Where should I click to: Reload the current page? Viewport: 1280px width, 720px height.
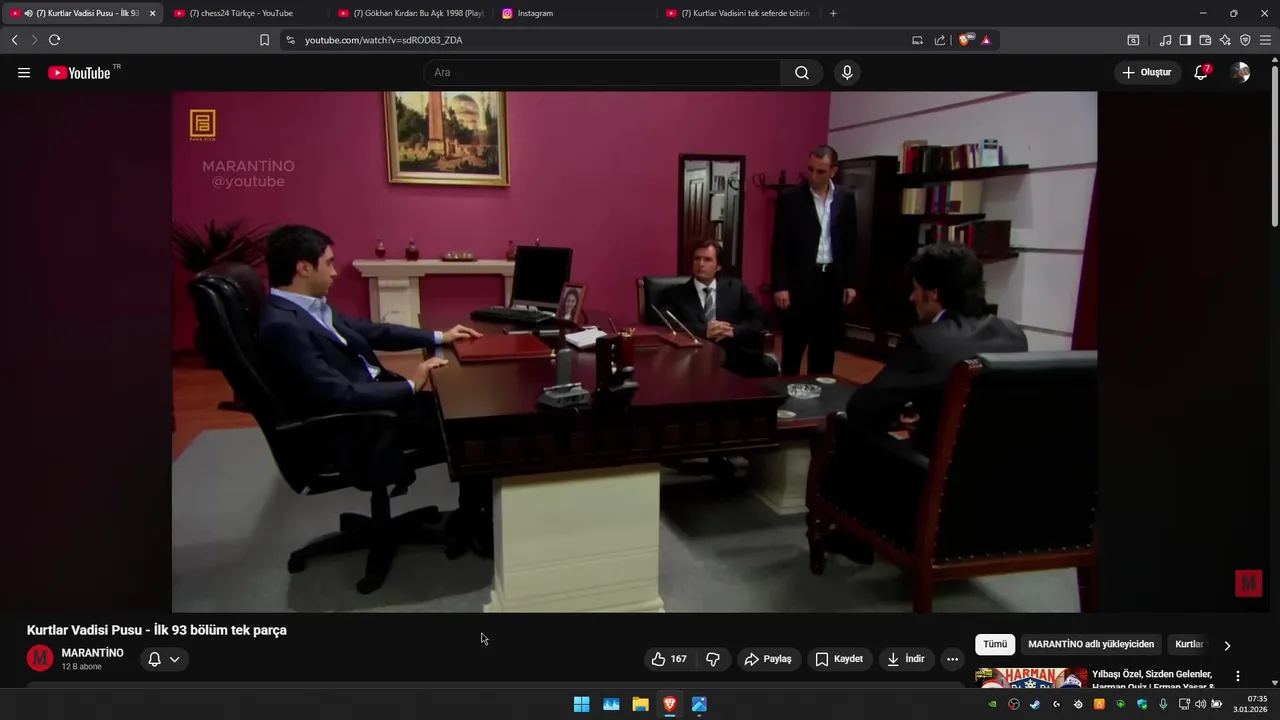[x=54, y=40]
